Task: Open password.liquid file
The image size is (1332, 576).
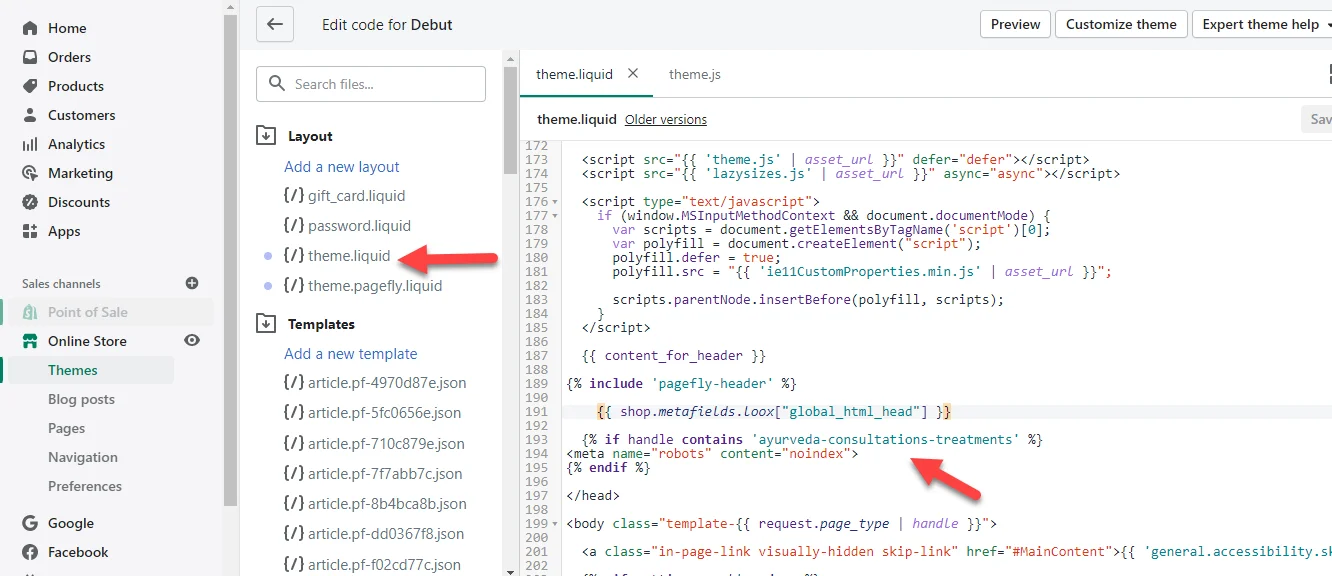Action: point(347,226)
